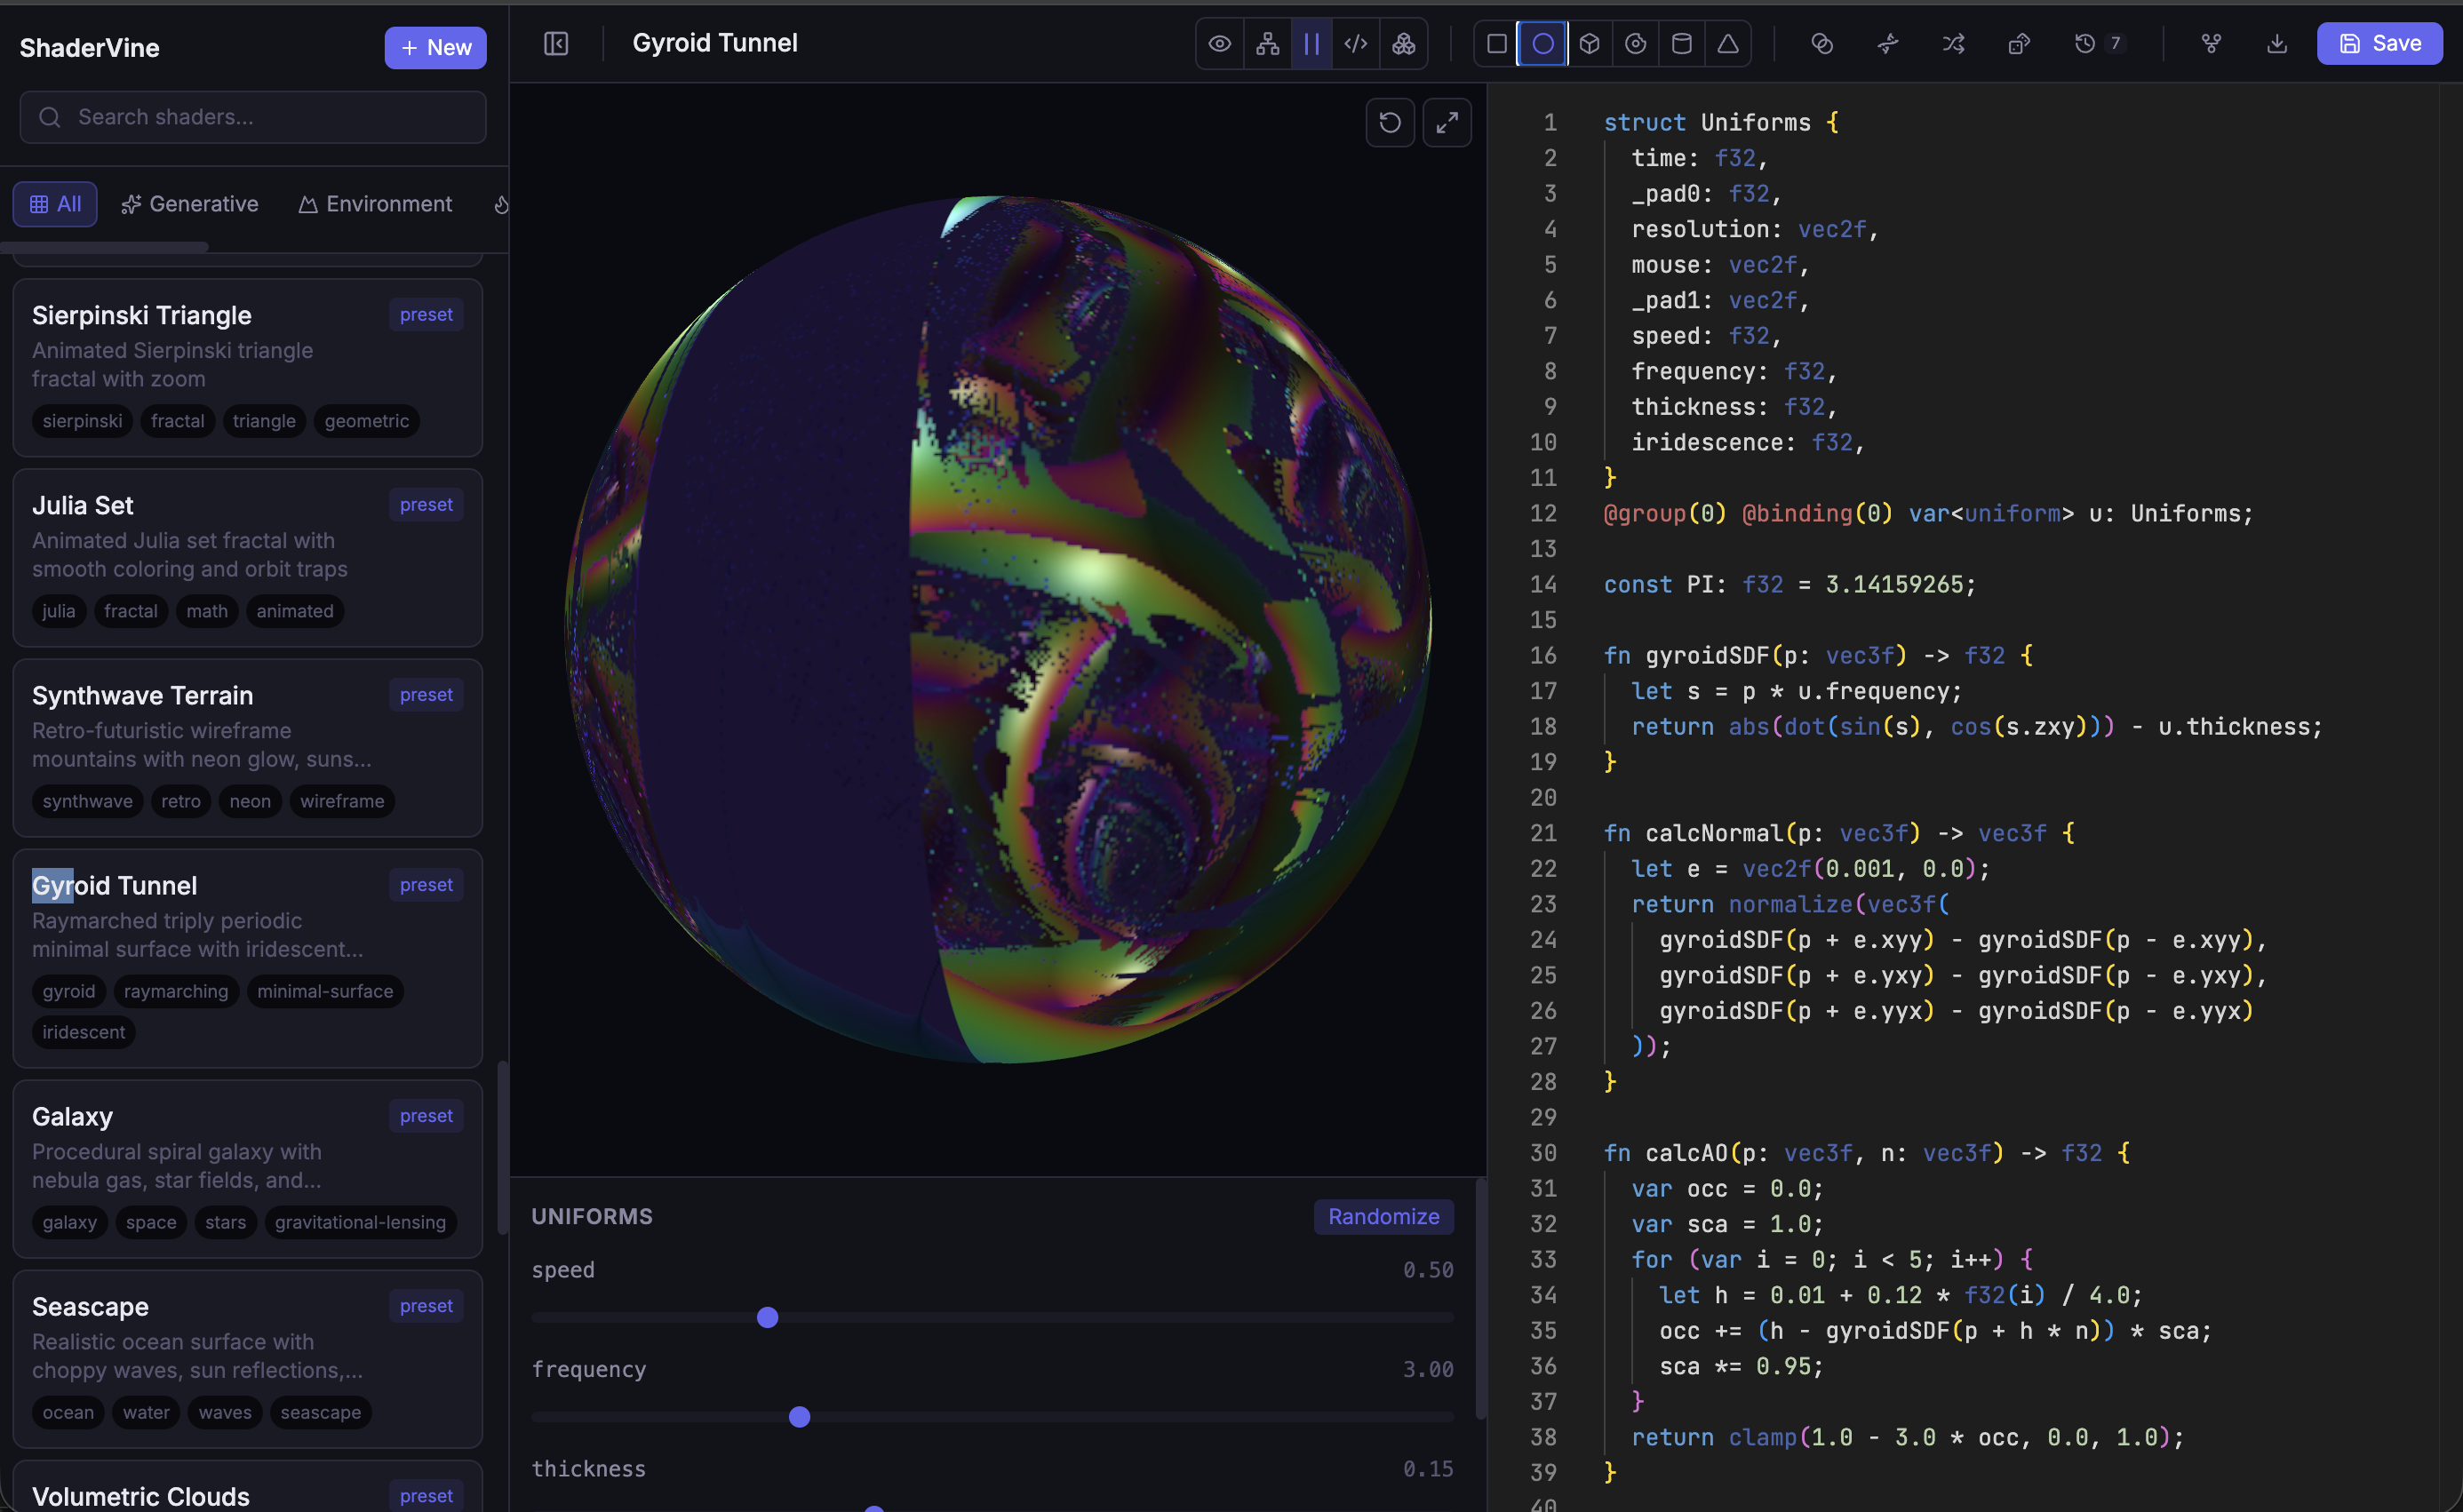
Task: Click the speed slider handle
Action: pos(767,1317)
